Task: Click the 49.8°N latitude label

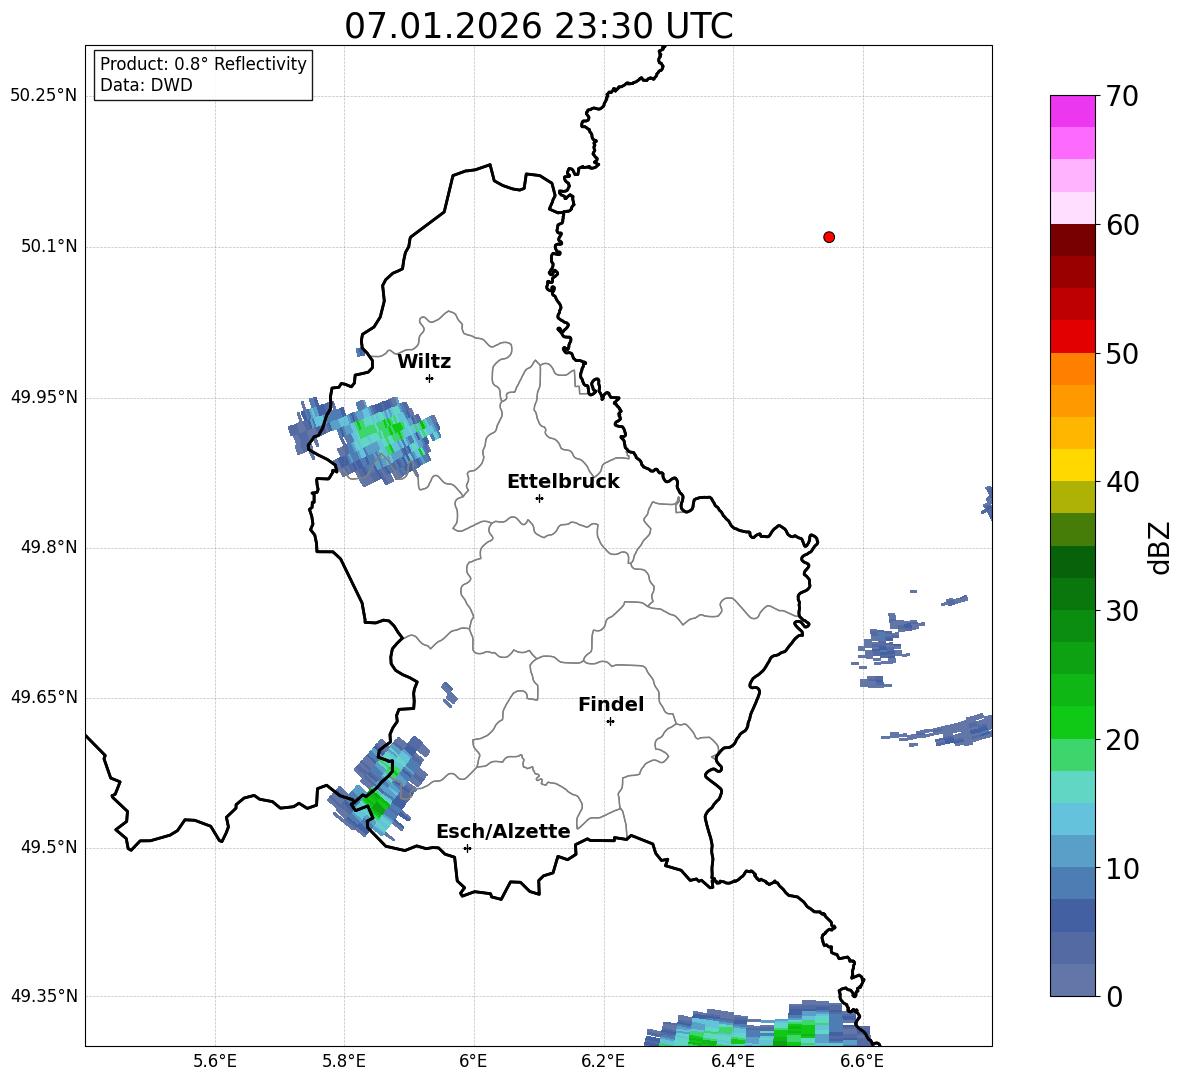Action: 49,547
